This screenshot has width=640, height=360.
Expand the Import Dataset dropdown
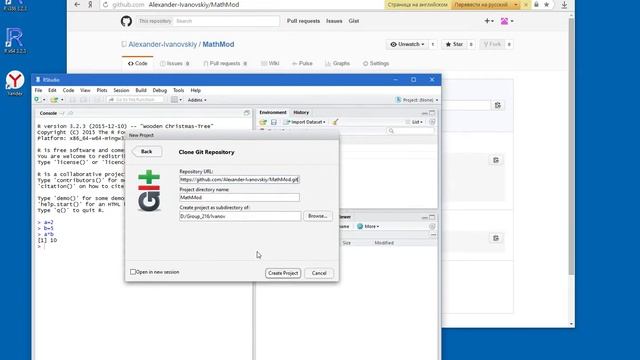pos(304,122)
